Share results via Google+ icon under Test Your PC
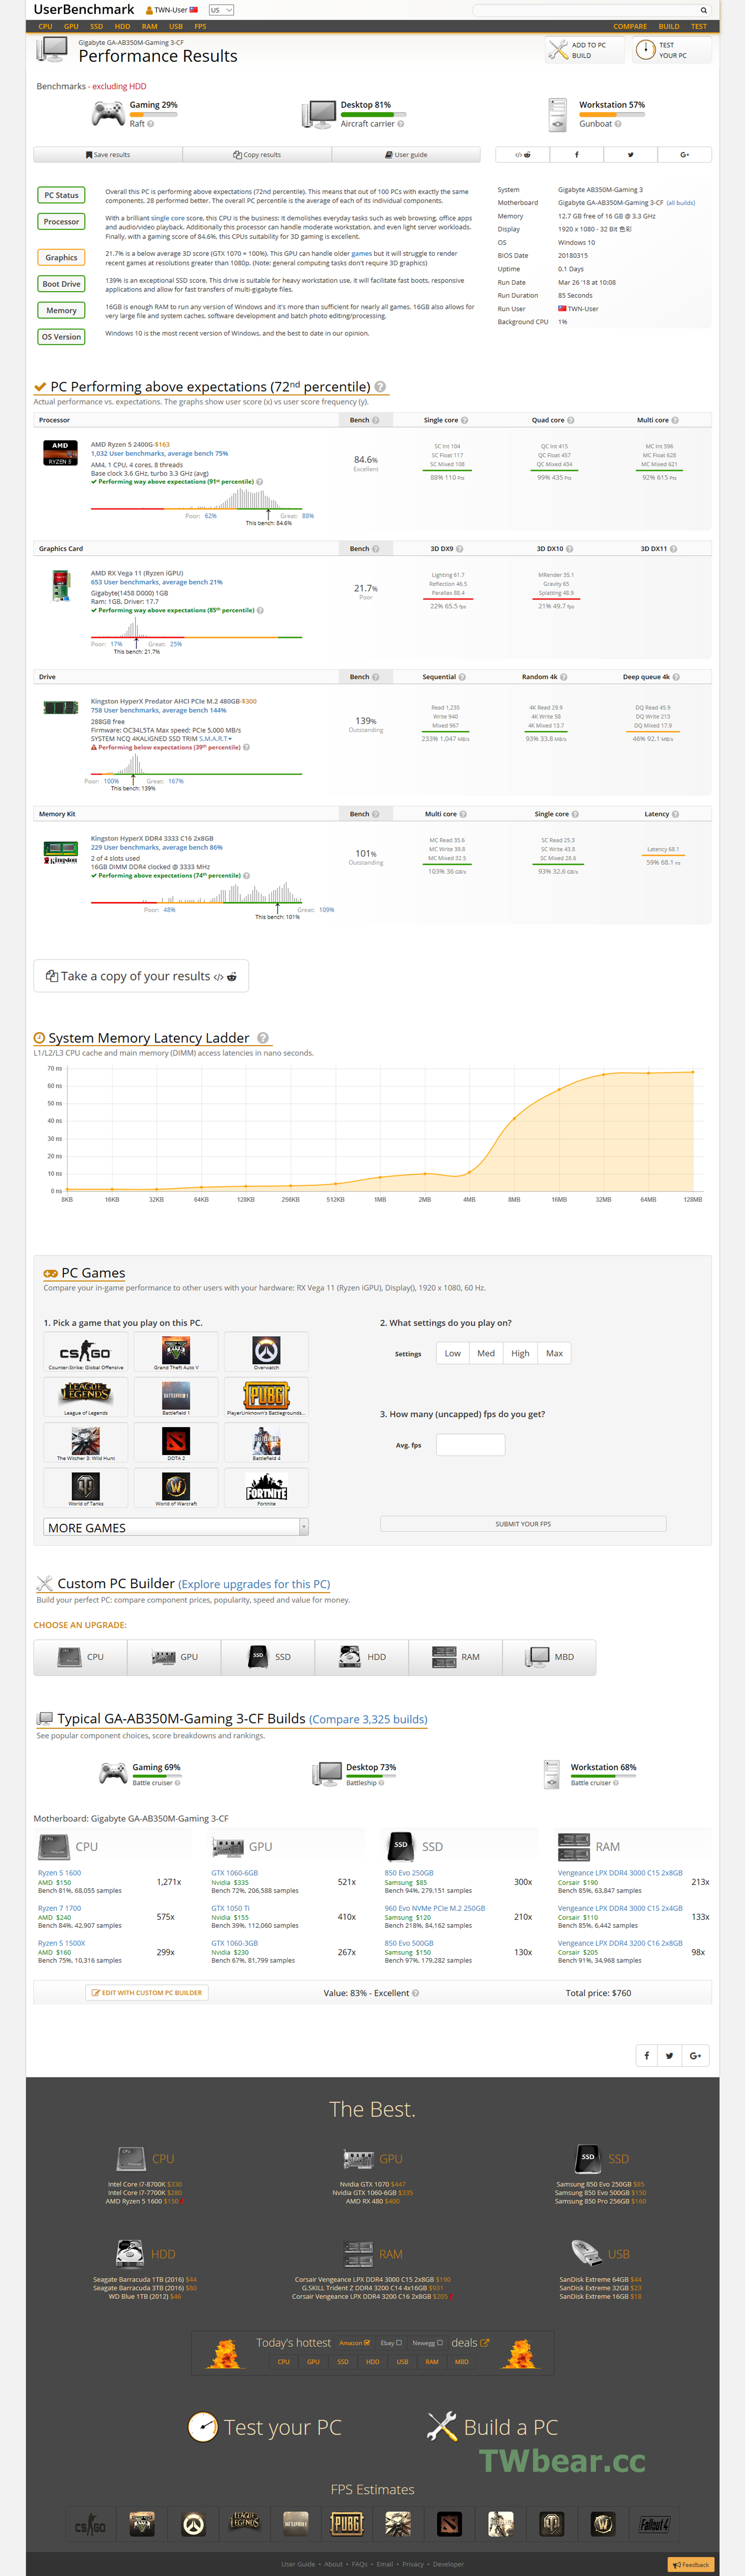This screenshot has height=2576, width=745. (684, 155)
